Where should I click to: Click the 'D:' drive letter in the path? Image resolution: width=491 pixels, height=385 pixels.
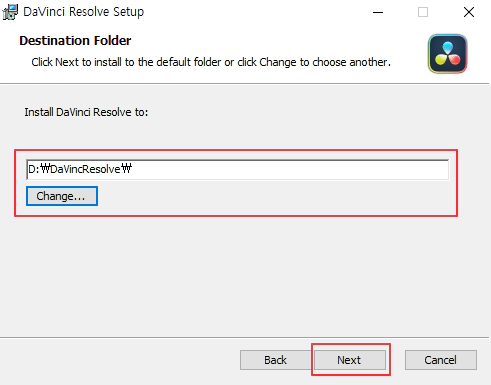pyautogui.click(x=34, y=169)
